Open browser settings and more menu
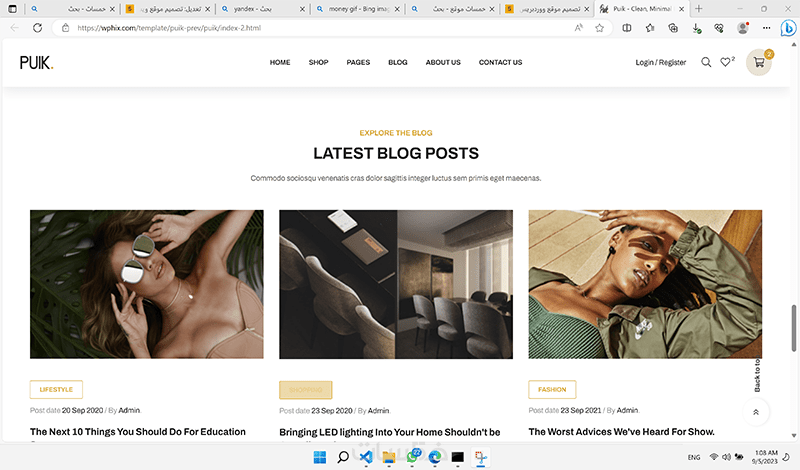 click(766, 28)
